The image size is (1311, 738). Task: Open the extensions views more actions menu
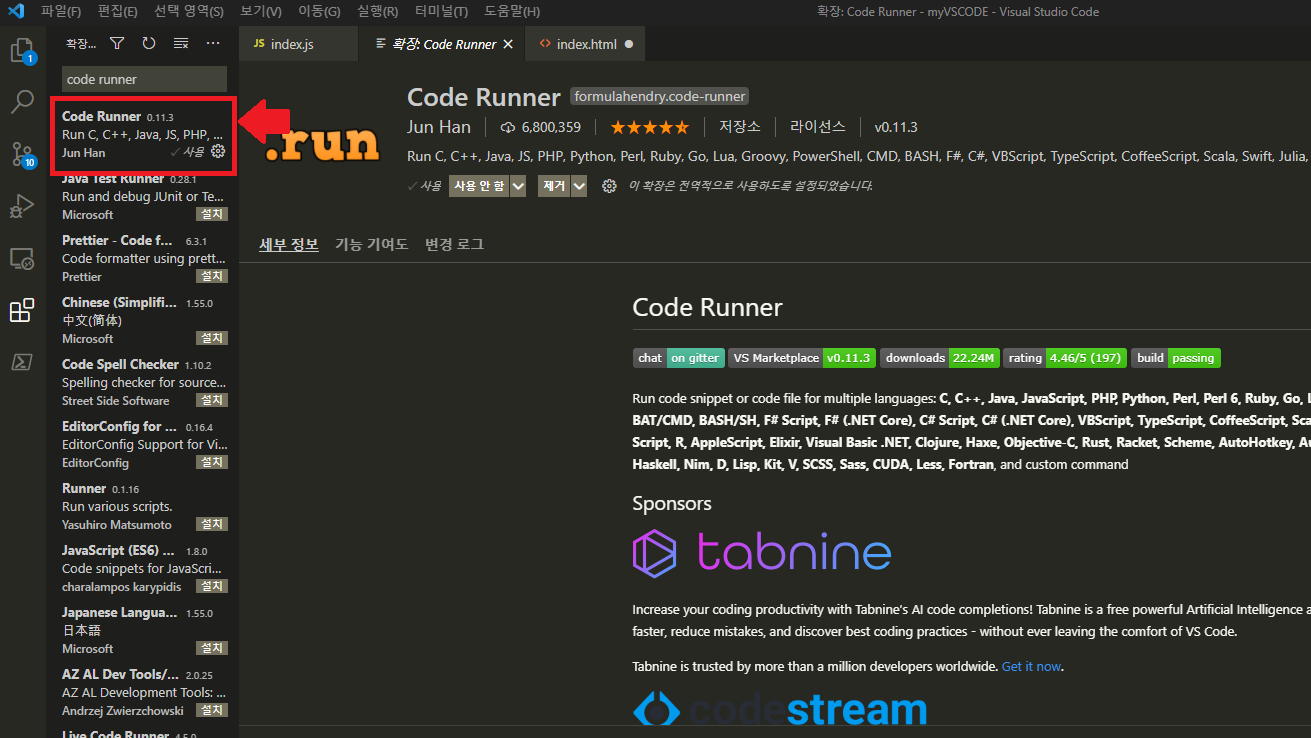[213, 44]
